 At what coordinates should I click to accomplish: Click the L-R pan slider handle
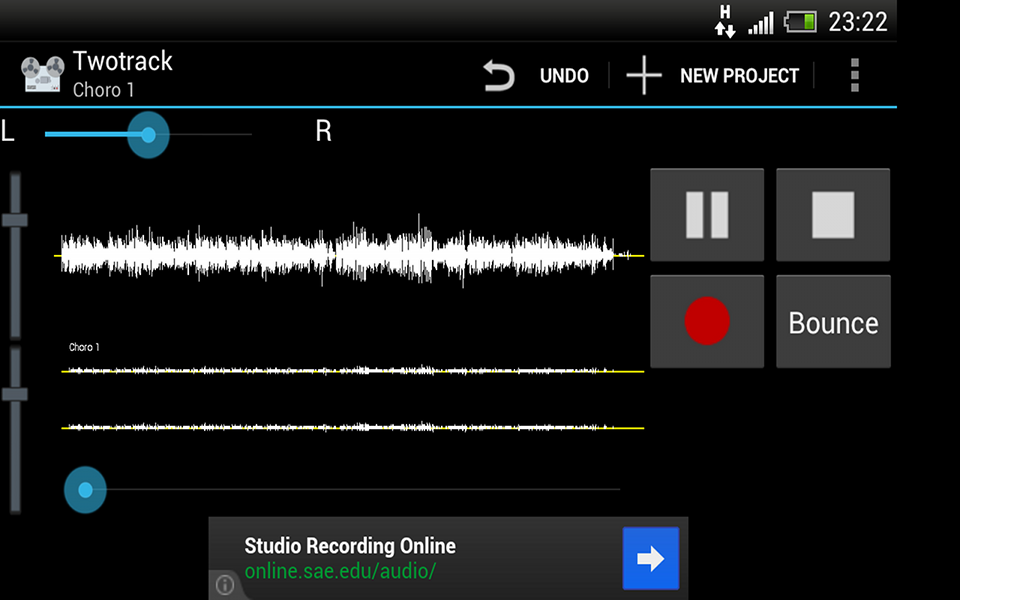pyautogui.click(x=148, y=134)
